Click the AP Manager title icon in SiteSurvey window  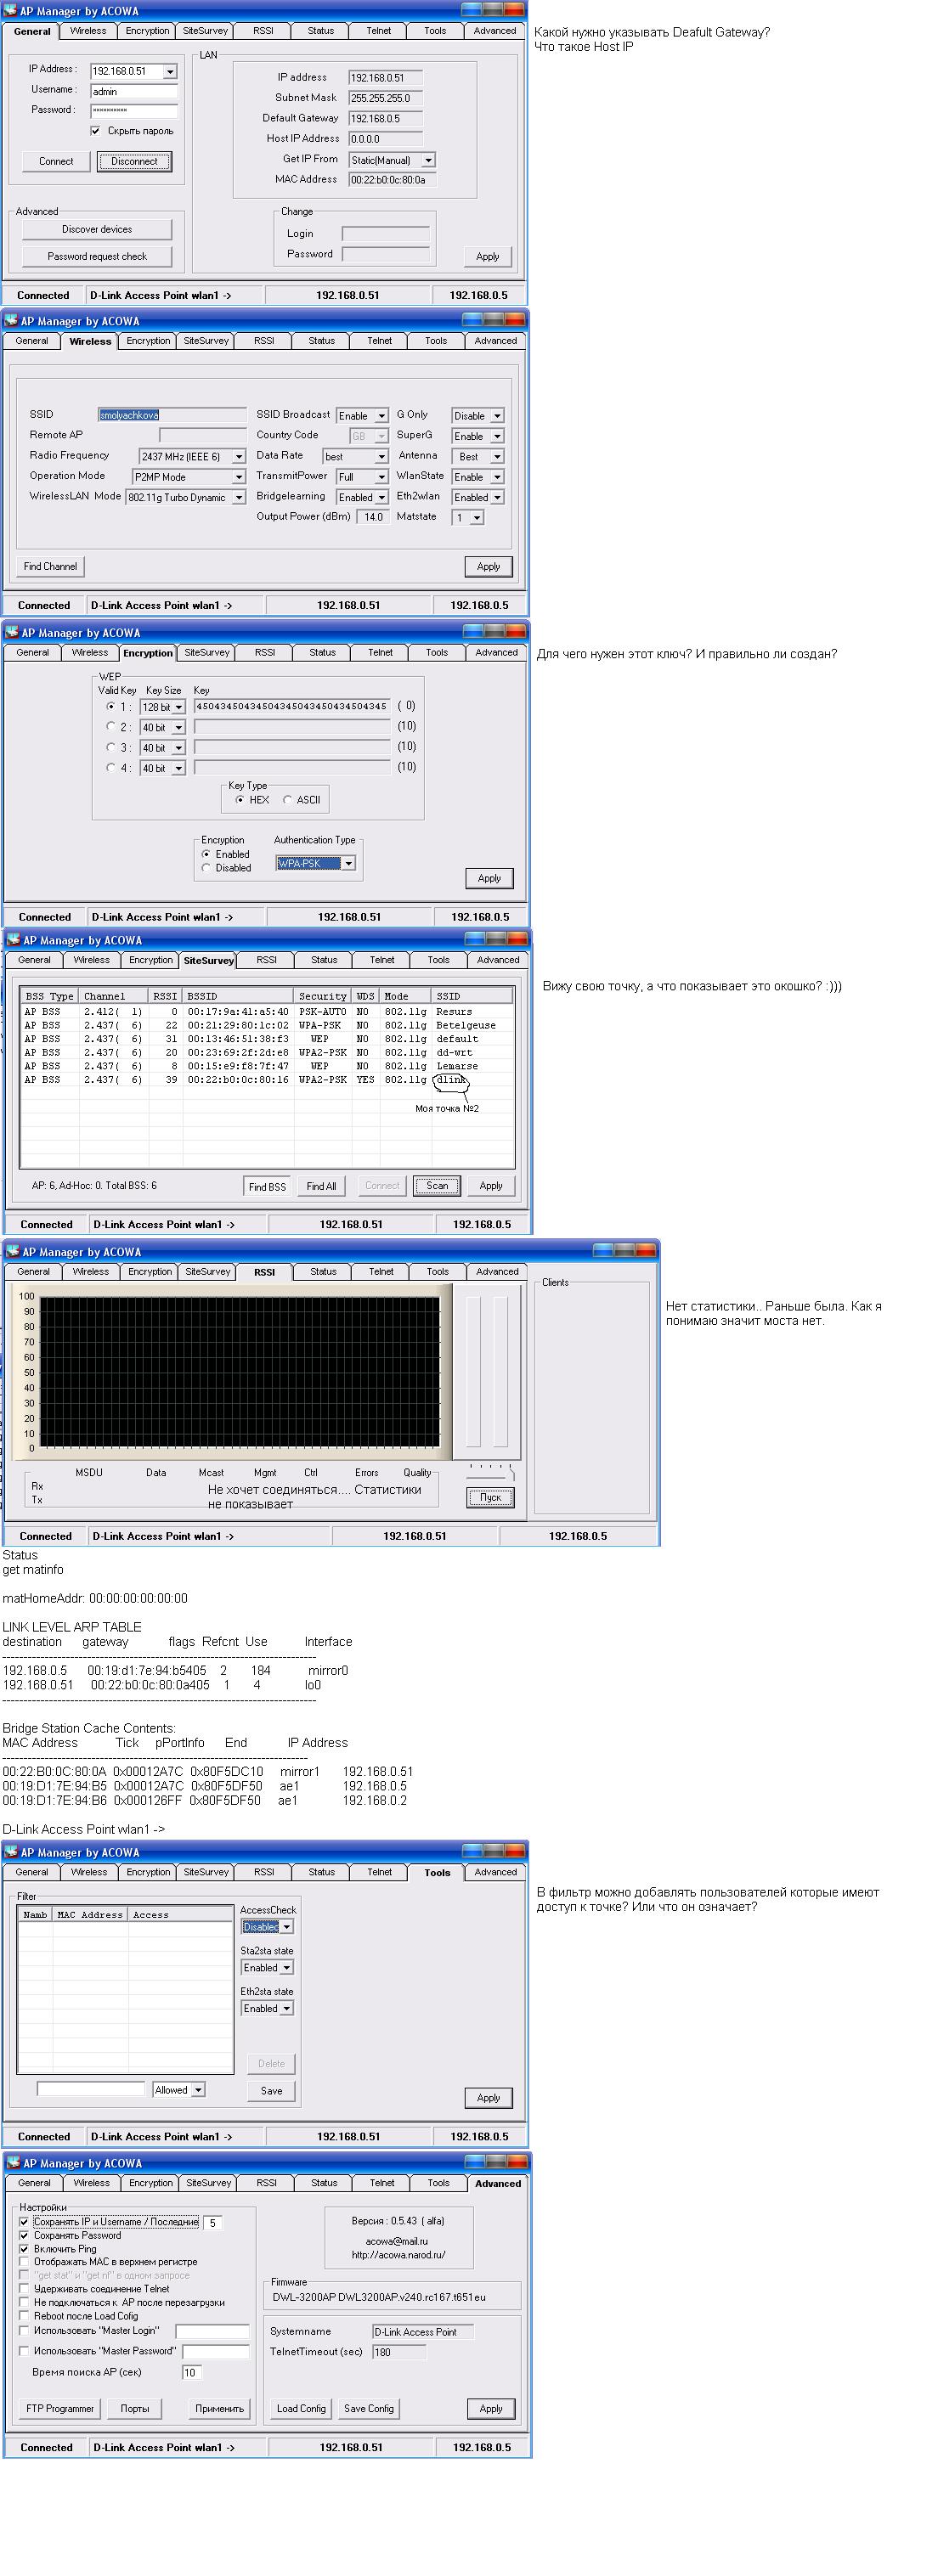(13, 939)
